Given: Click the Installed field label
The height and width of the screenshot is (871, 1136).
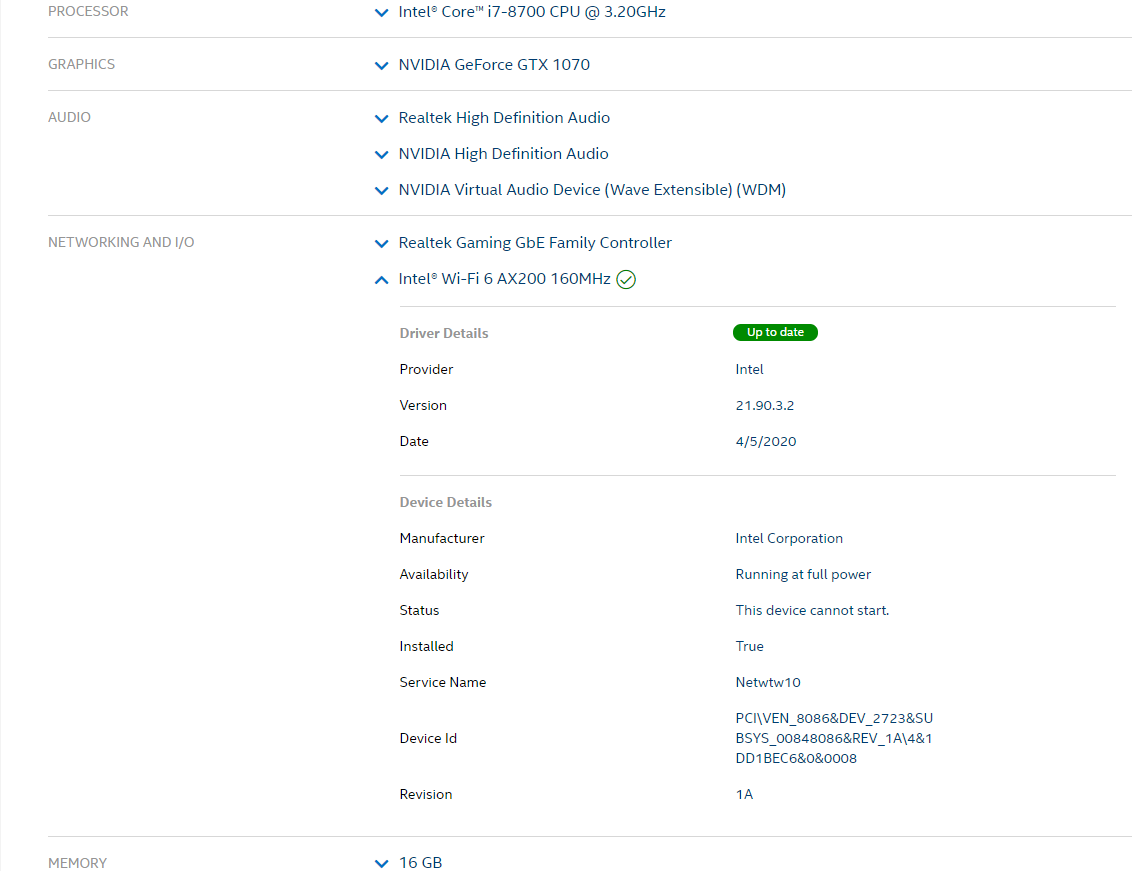Looking at the screenshot, I should coord(426,646).
